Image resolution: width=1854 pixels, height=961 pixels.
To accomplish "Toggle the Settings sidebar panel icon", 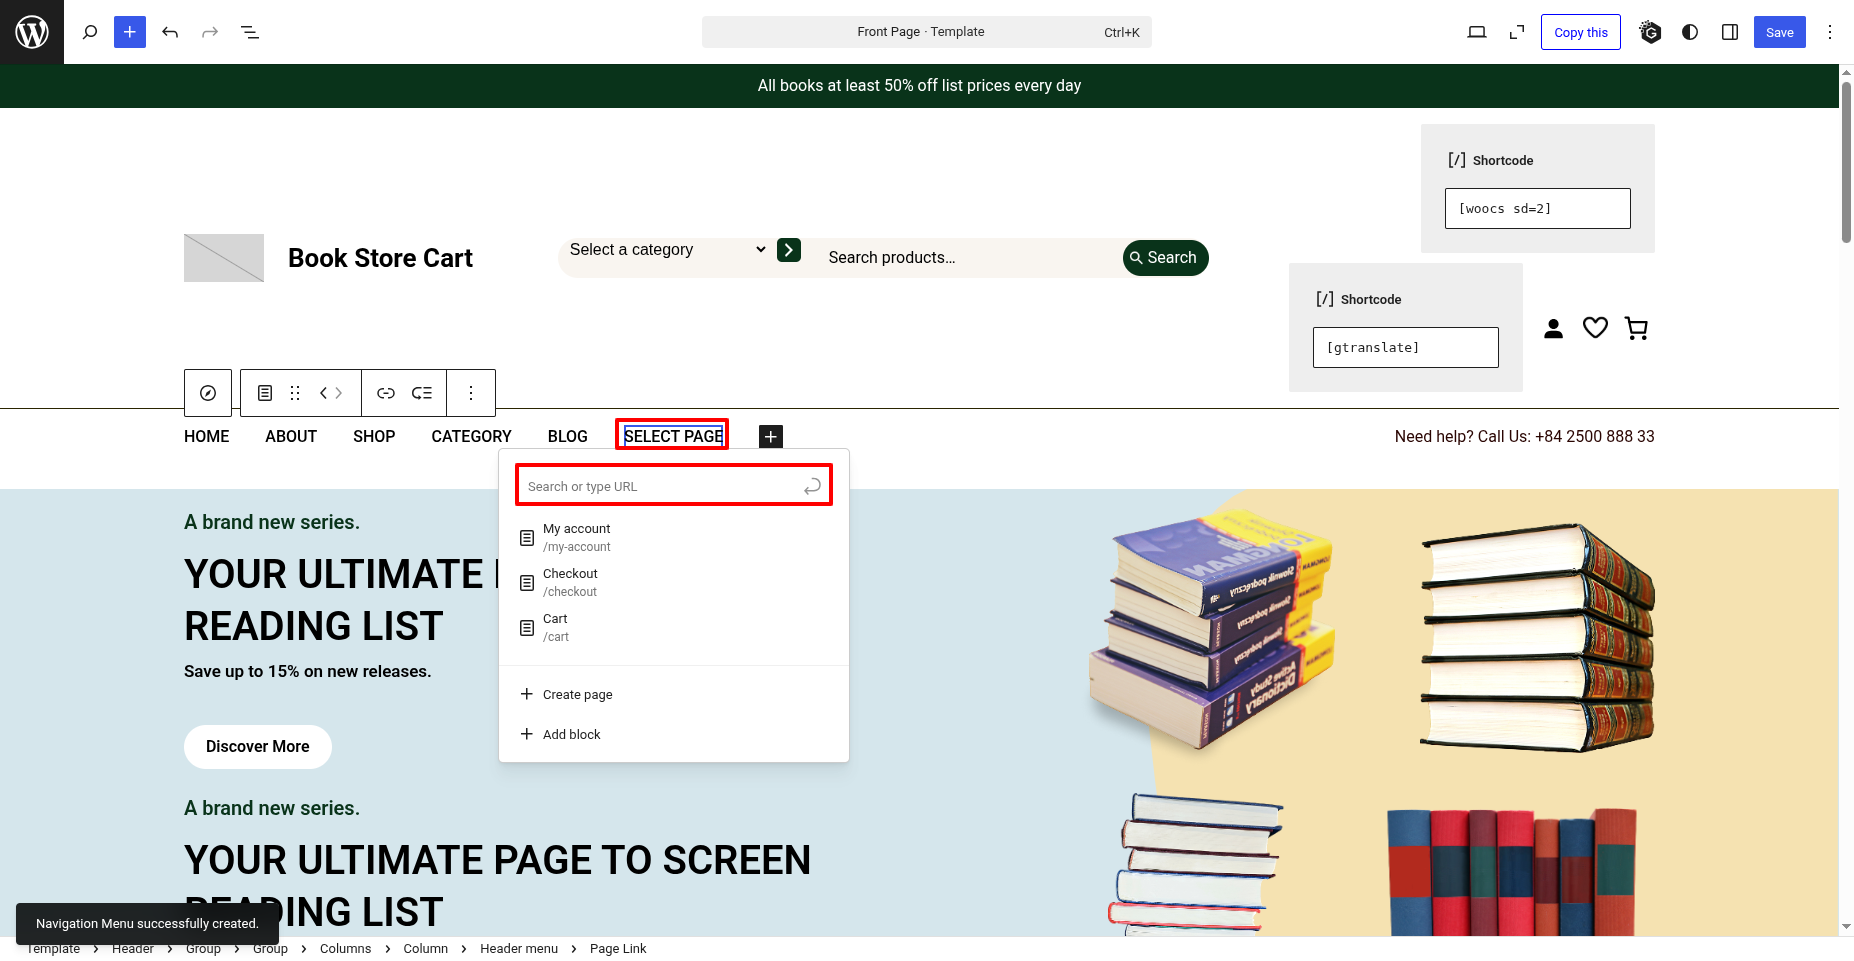I will (1730, 32).
